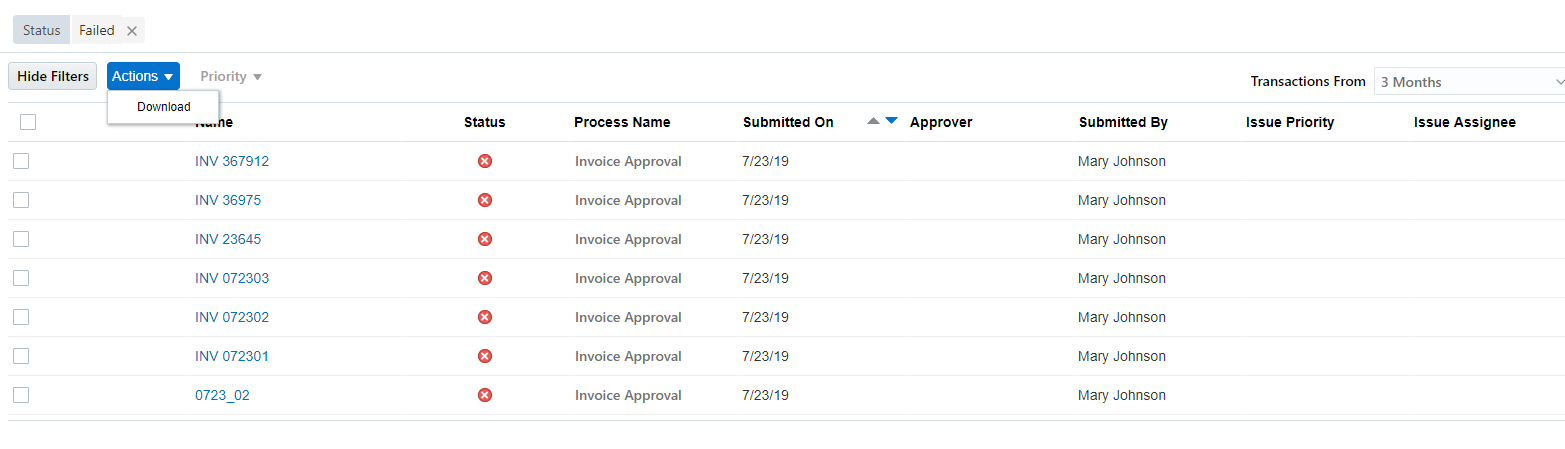
Task: Expand the Priority dropdown
Action: pos(231,76)
